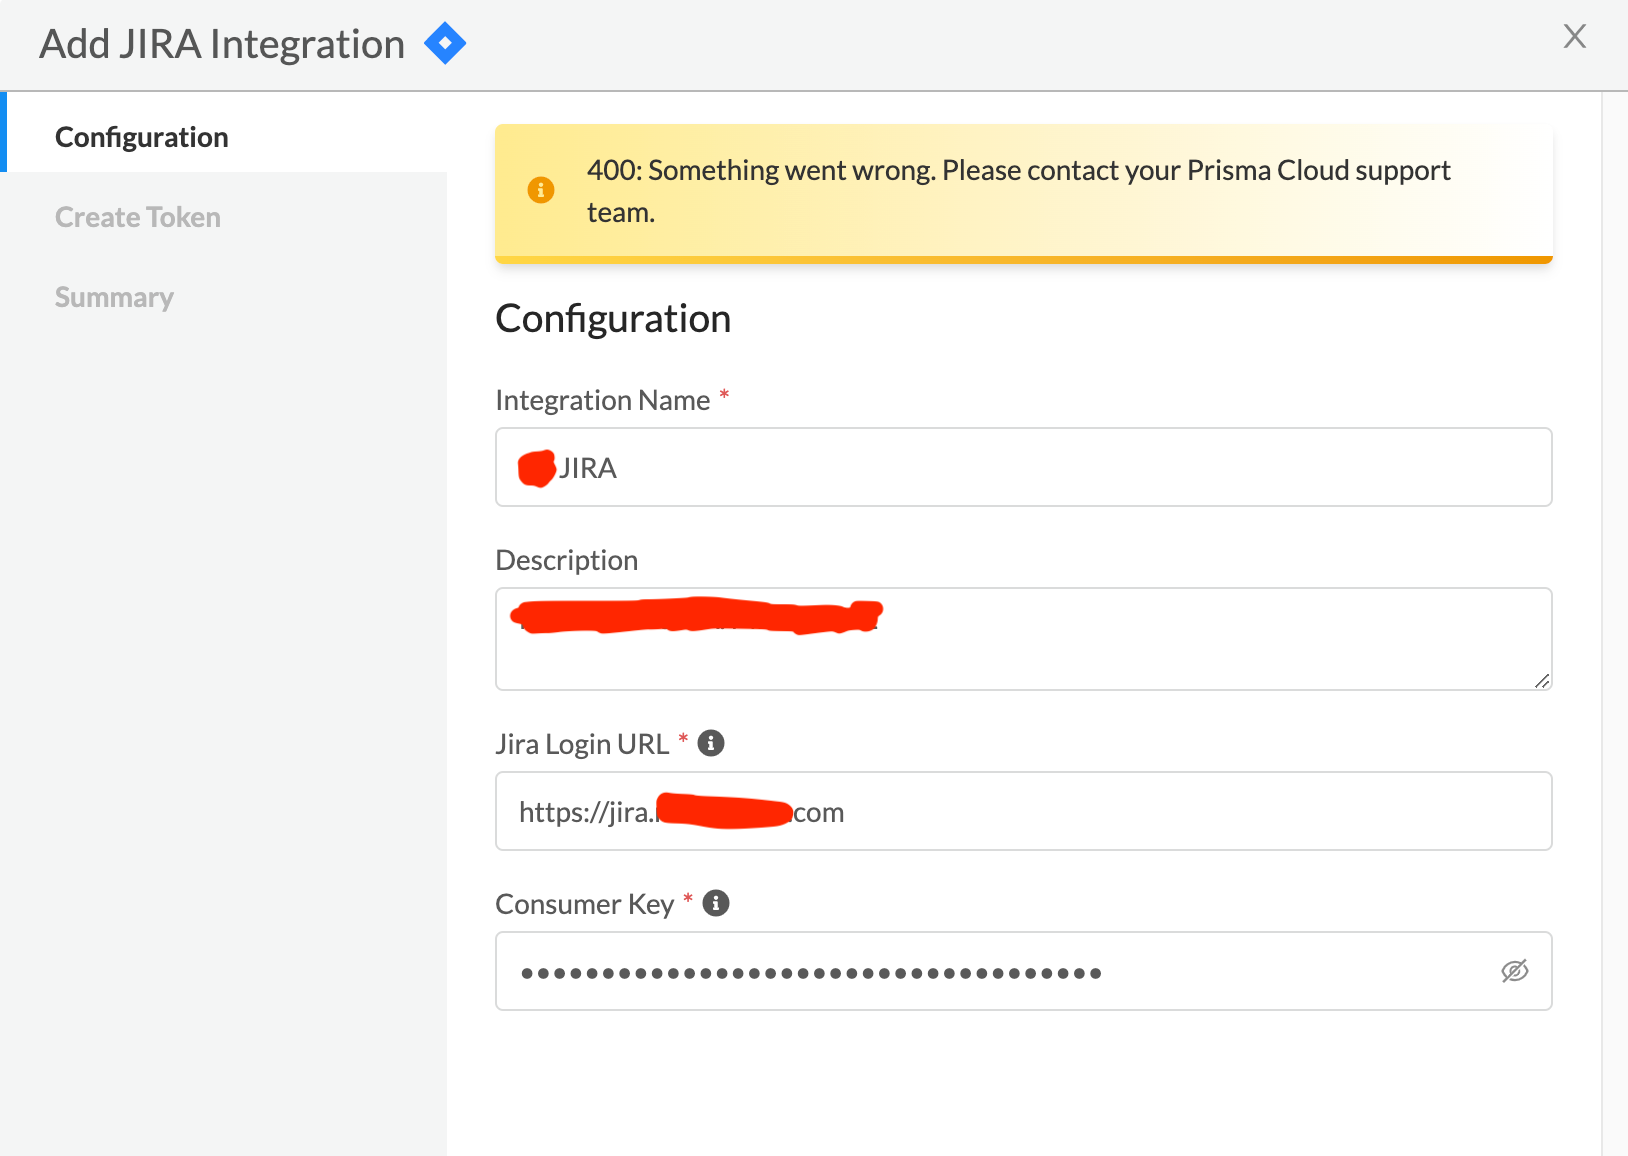Screen dimensions: 1628x1156
Task: Select the Configuration step in sidebar
Action: [x=141, y=136]
